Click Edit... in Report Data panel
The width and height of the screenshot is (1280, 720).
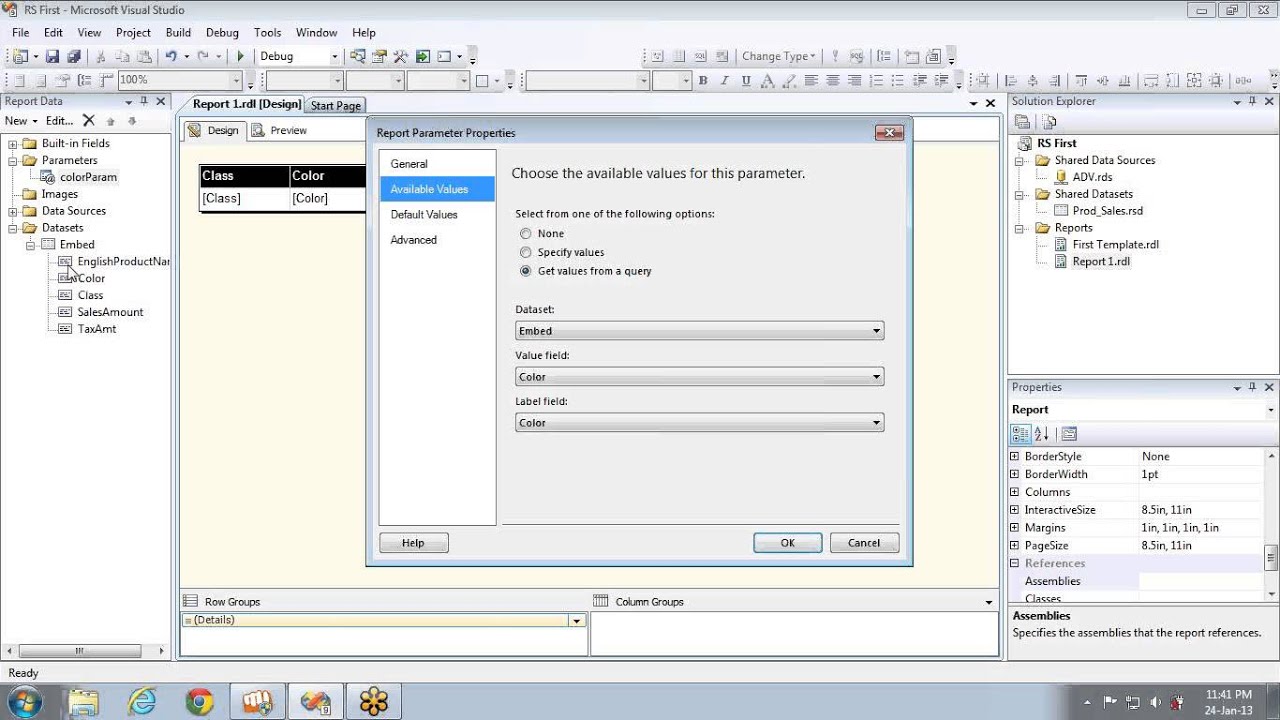coord(59,121)
